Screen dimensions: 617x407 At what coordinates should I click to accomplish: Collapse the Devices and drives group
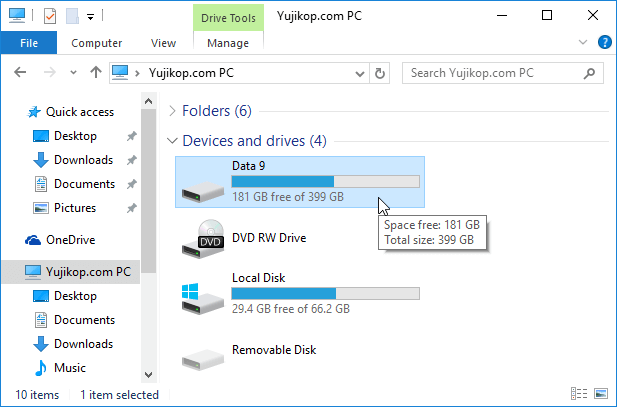point(172,141)
